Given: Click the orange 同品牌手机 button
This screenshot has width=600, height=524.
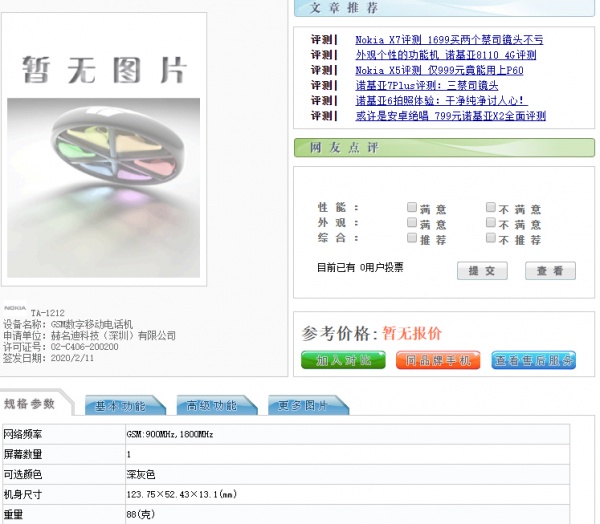Looking at the screenshot, I should point(438,360).
